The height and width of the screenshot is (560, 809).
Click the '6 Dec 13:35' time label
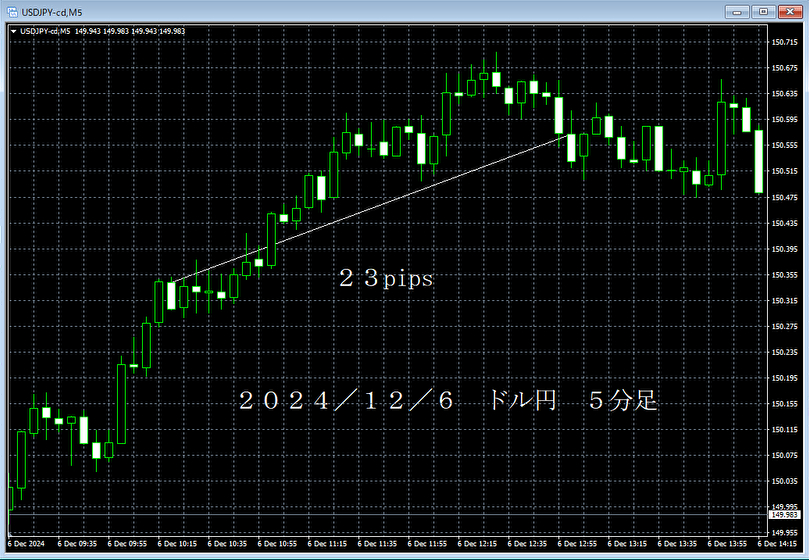point(677,543)
